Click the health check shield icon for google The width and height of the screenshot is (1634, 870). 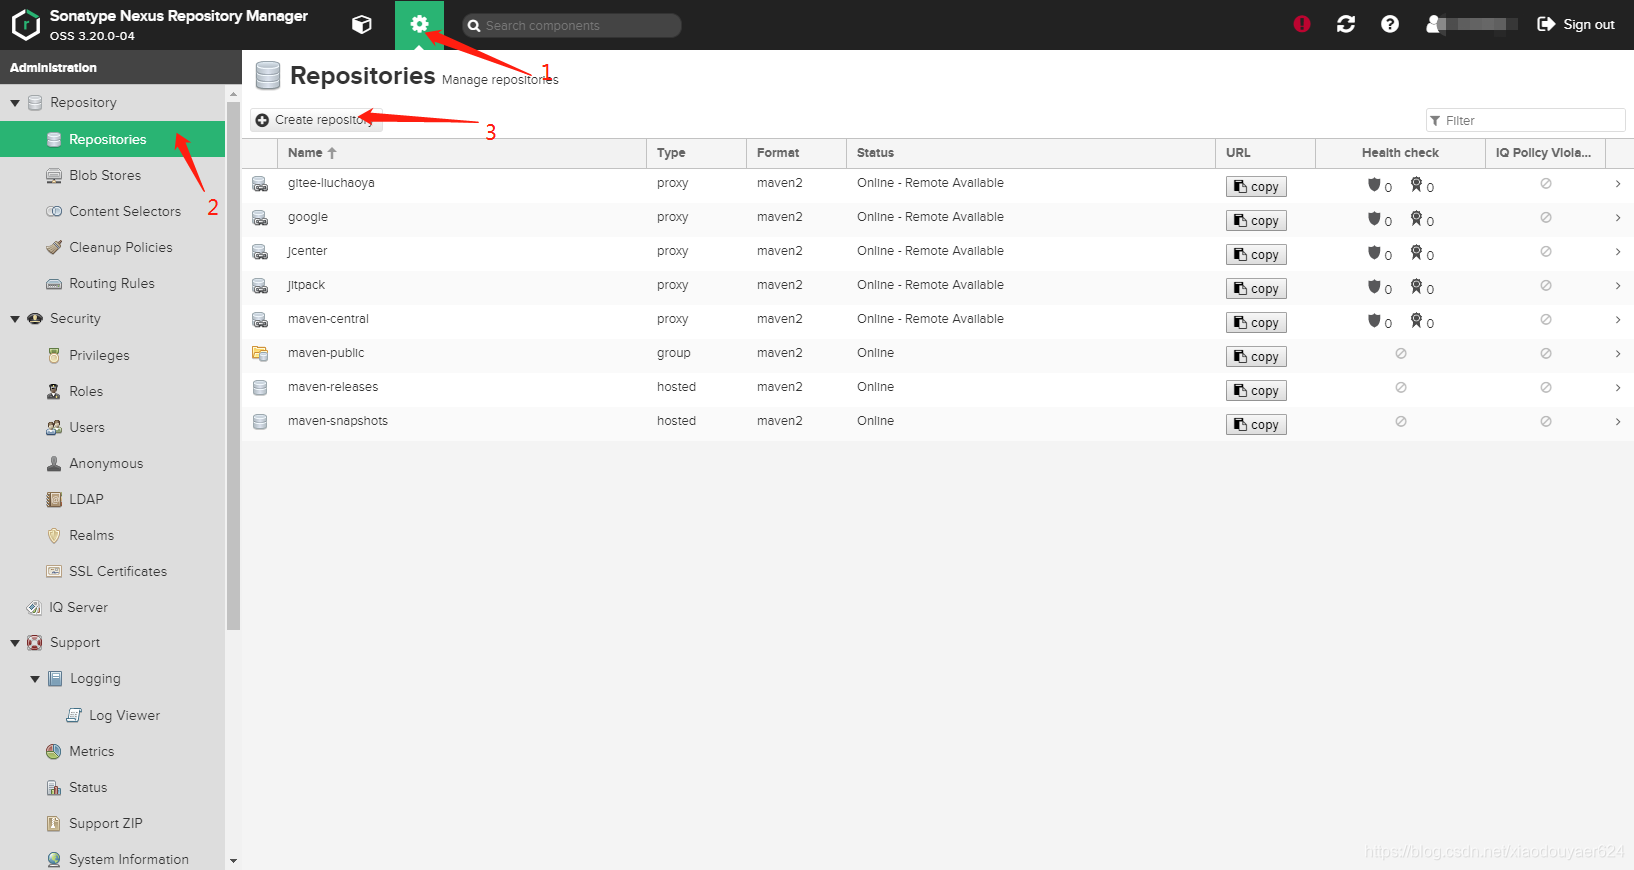click(x=1374, y=219)
